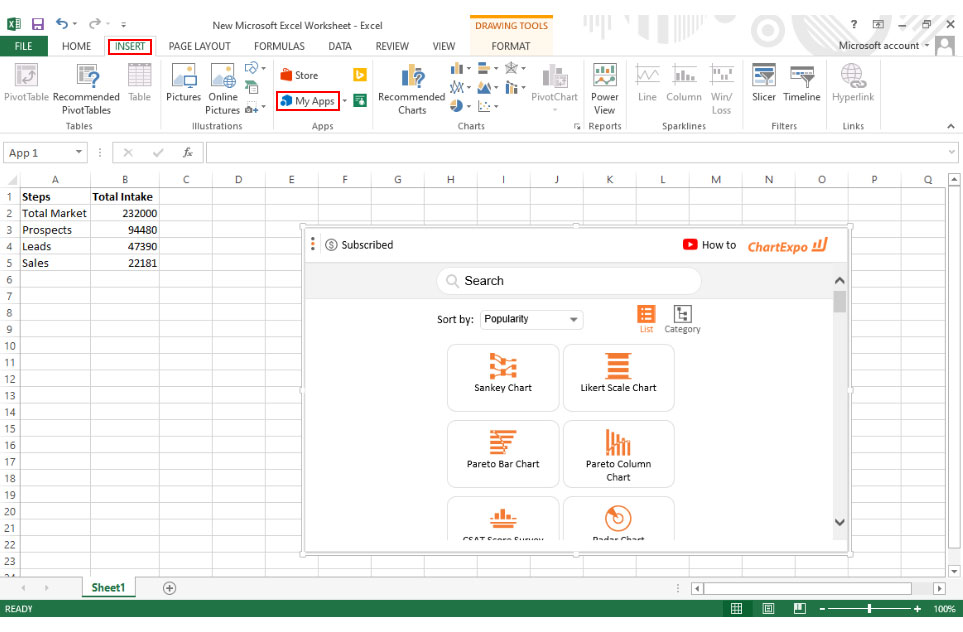
Task: Expand the pie chart type dropdown
Action: tap(469, 106)
